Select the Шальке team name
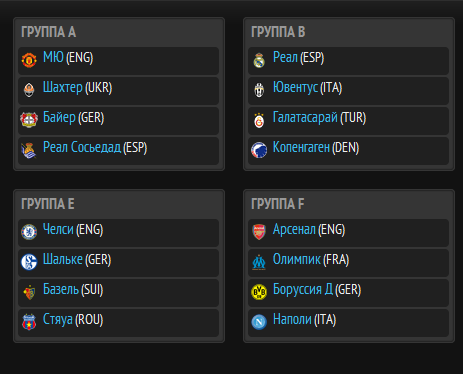This screenshot has height=374, width=463. tap(63, 259)
